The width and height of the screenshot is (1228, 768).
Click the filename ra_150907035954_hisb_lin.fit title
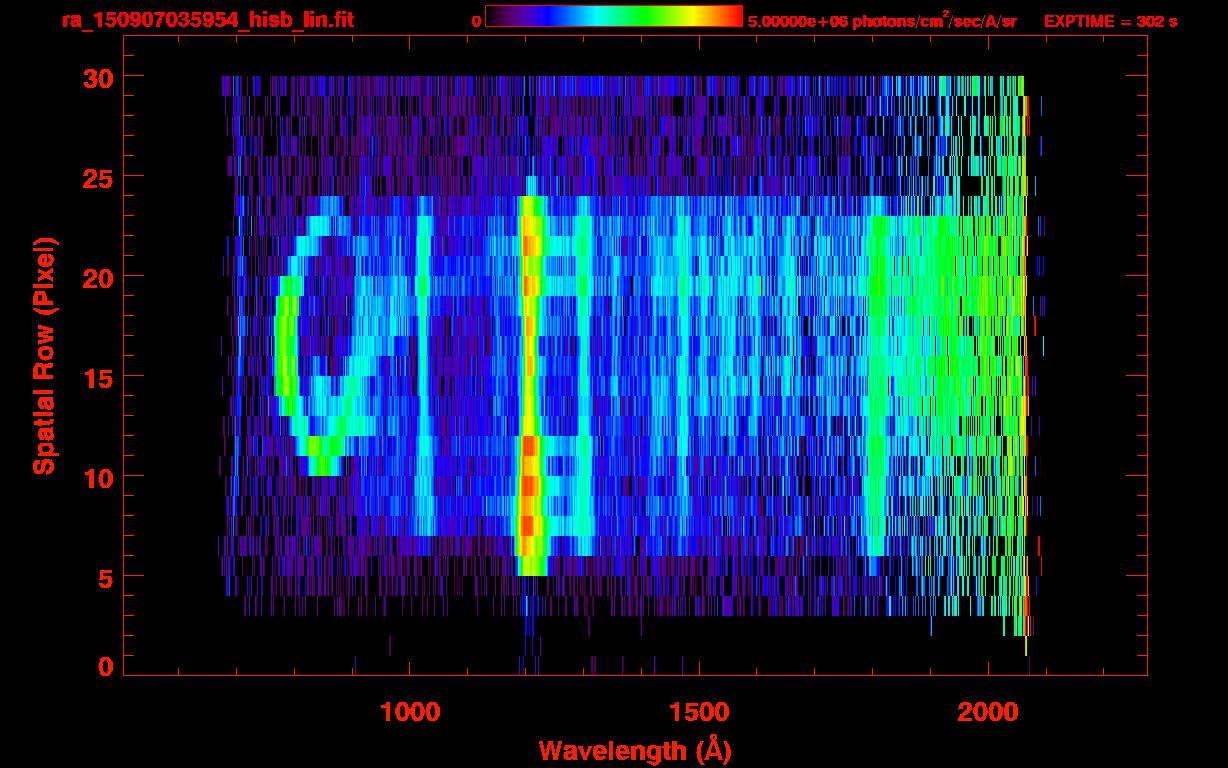click(x=208, y=20)
